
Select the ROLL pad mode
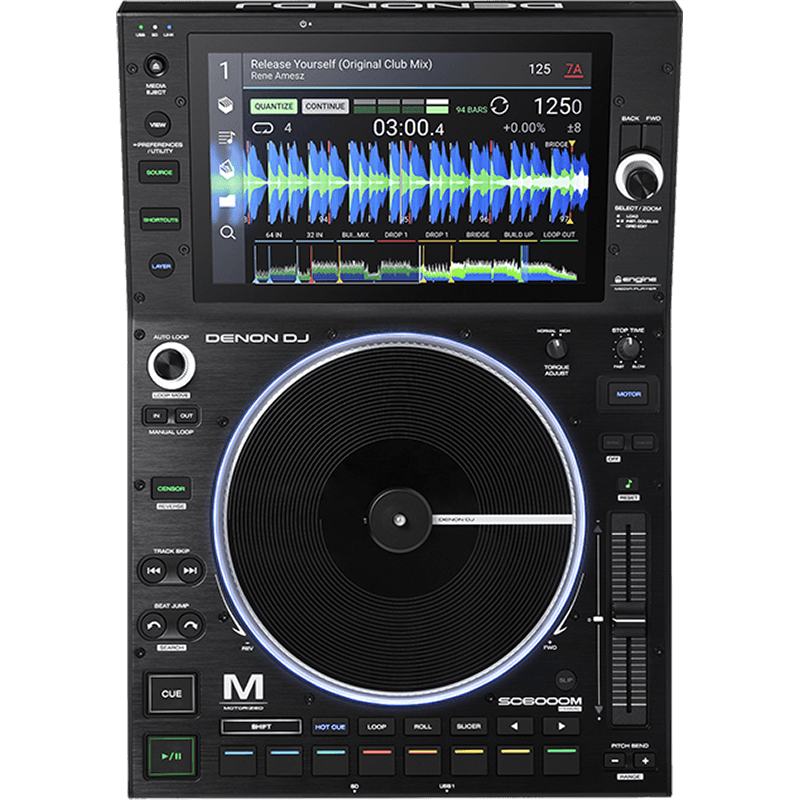[422, 727]
